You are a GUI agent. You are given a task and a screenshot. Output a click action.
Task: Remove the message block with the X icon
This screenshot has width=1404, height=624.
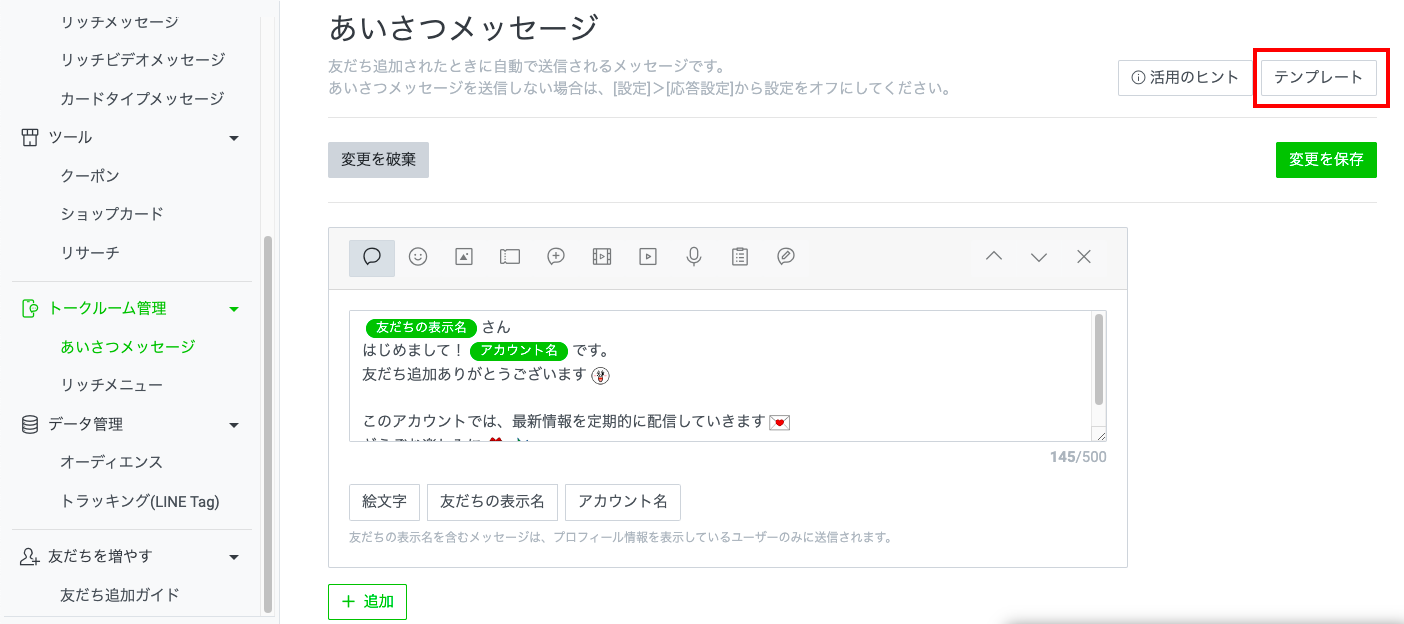[x=1083, y=257]
